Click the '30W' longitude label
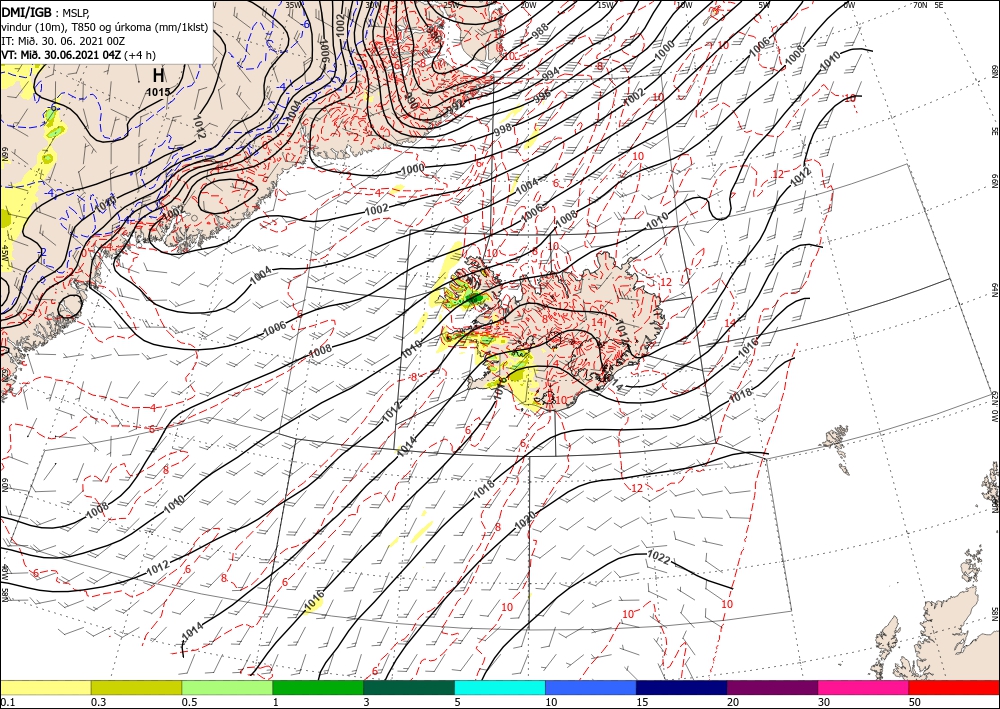 point(372,4)
